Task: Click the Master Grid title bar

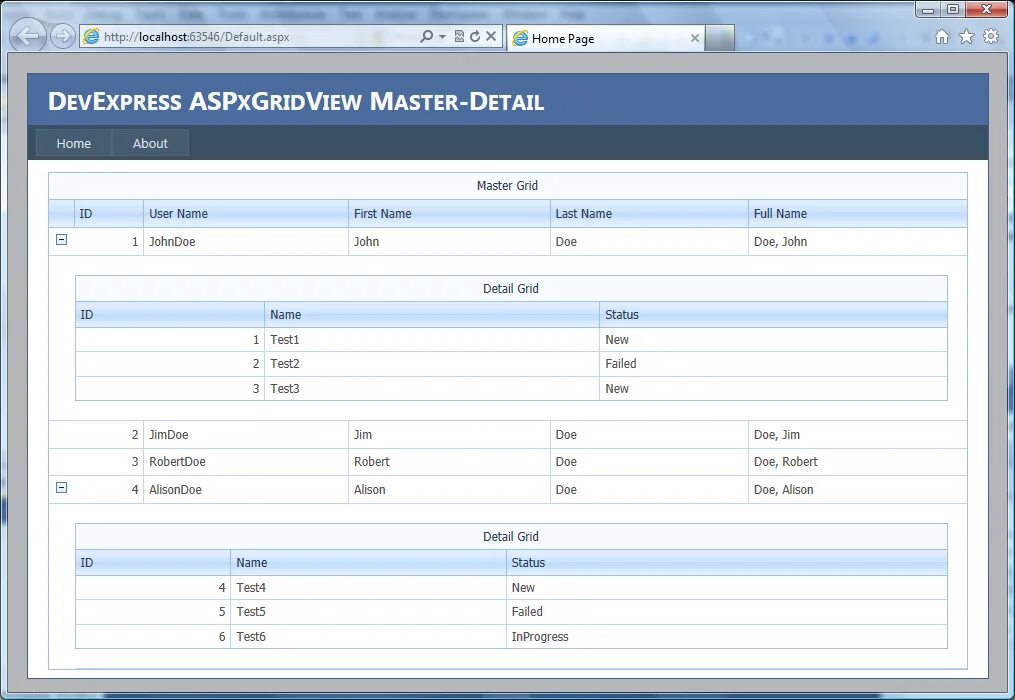Action: pos(508,186)
